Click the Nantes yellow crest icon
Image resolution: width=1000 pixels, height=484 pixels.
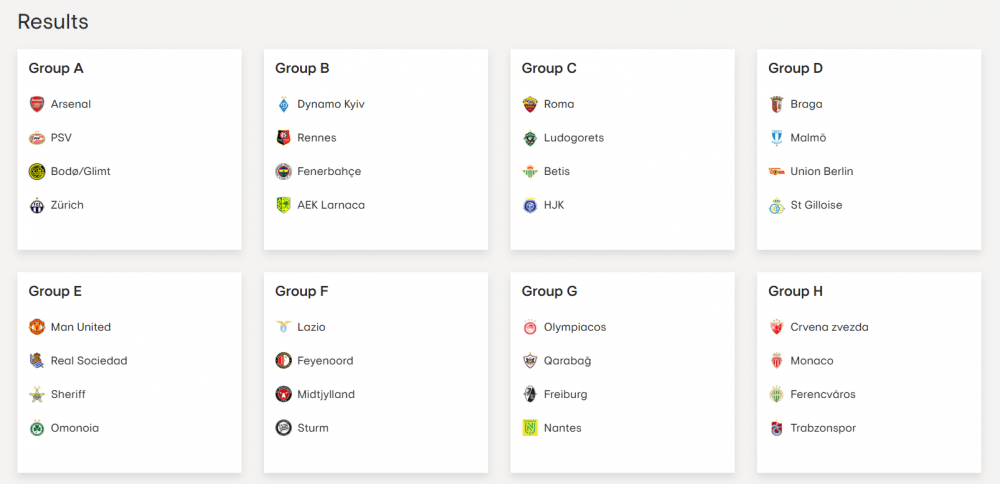(530, 428)
